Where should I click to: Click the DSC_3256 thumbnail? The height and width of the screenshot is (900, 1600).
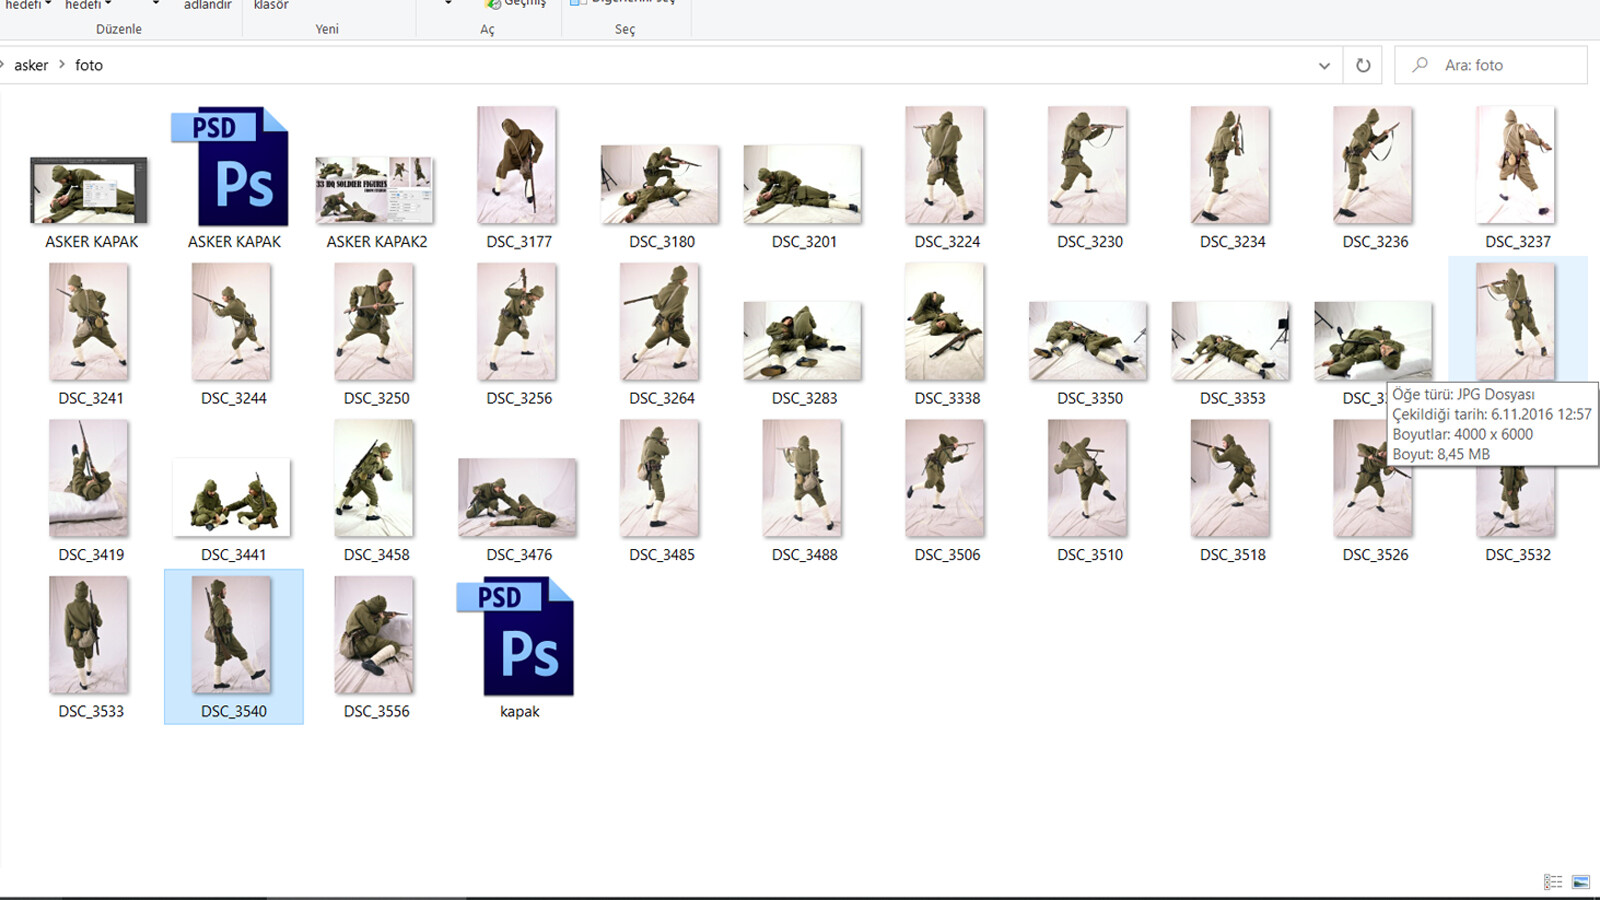517,322
